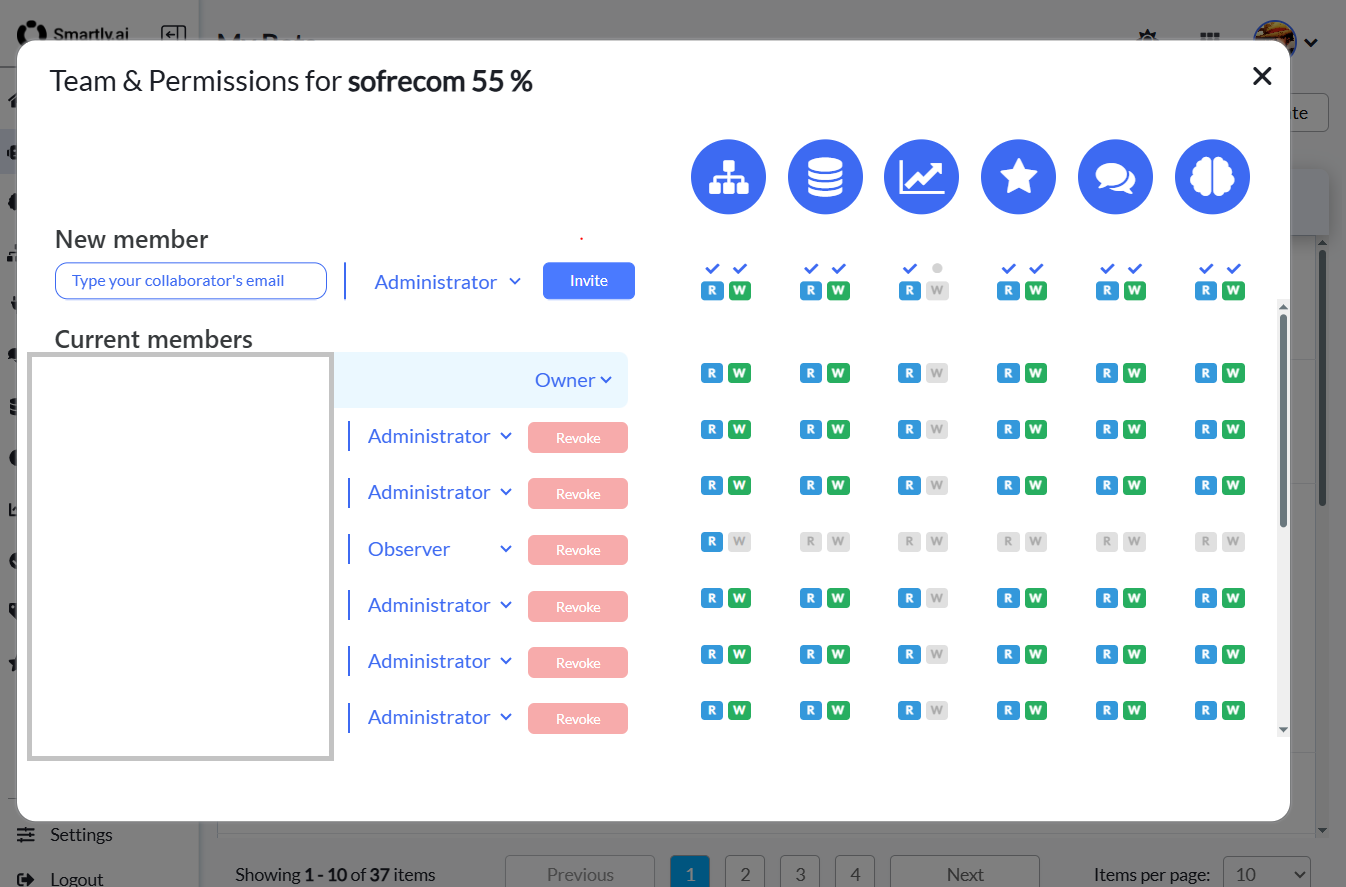Image resolution: width=1346 pixels, height=887 pixels.
Task: Go to Next page of items
Action: click(x=965, y=873)
